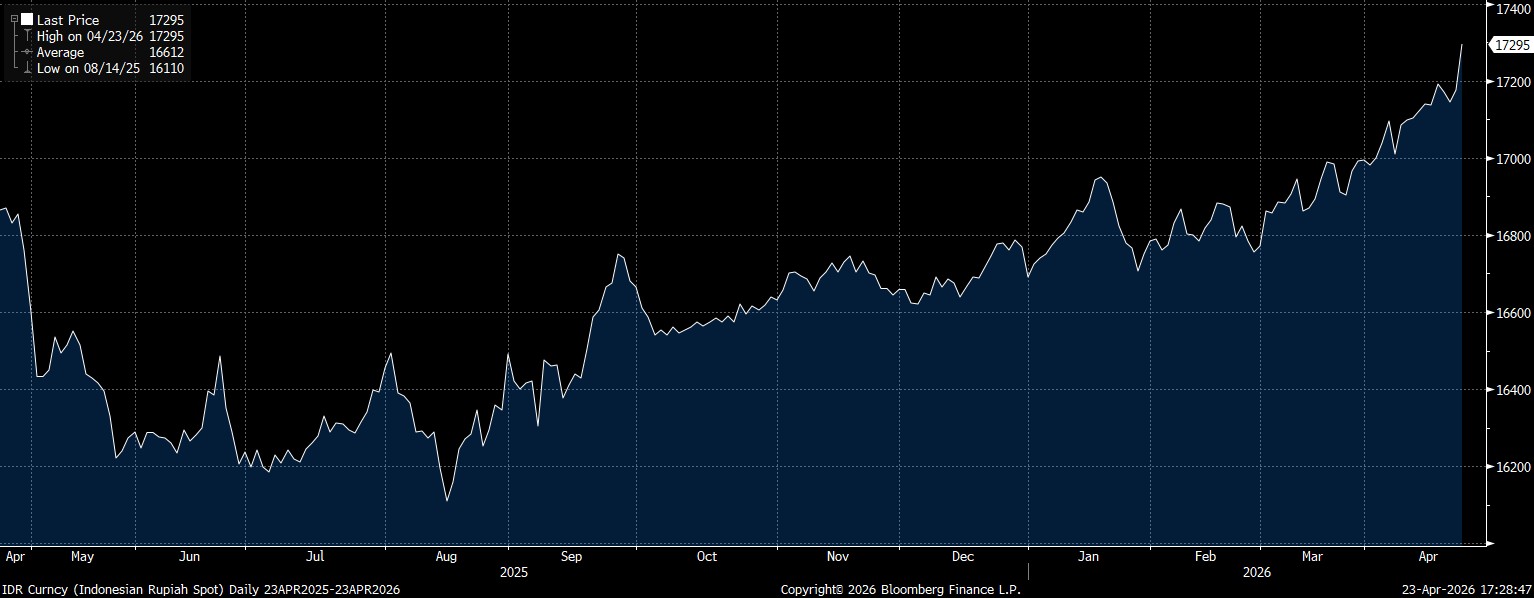Click the 2026 year label on time axis
This screenshot has height=598, width=1534.
(x=1257, y=573)
